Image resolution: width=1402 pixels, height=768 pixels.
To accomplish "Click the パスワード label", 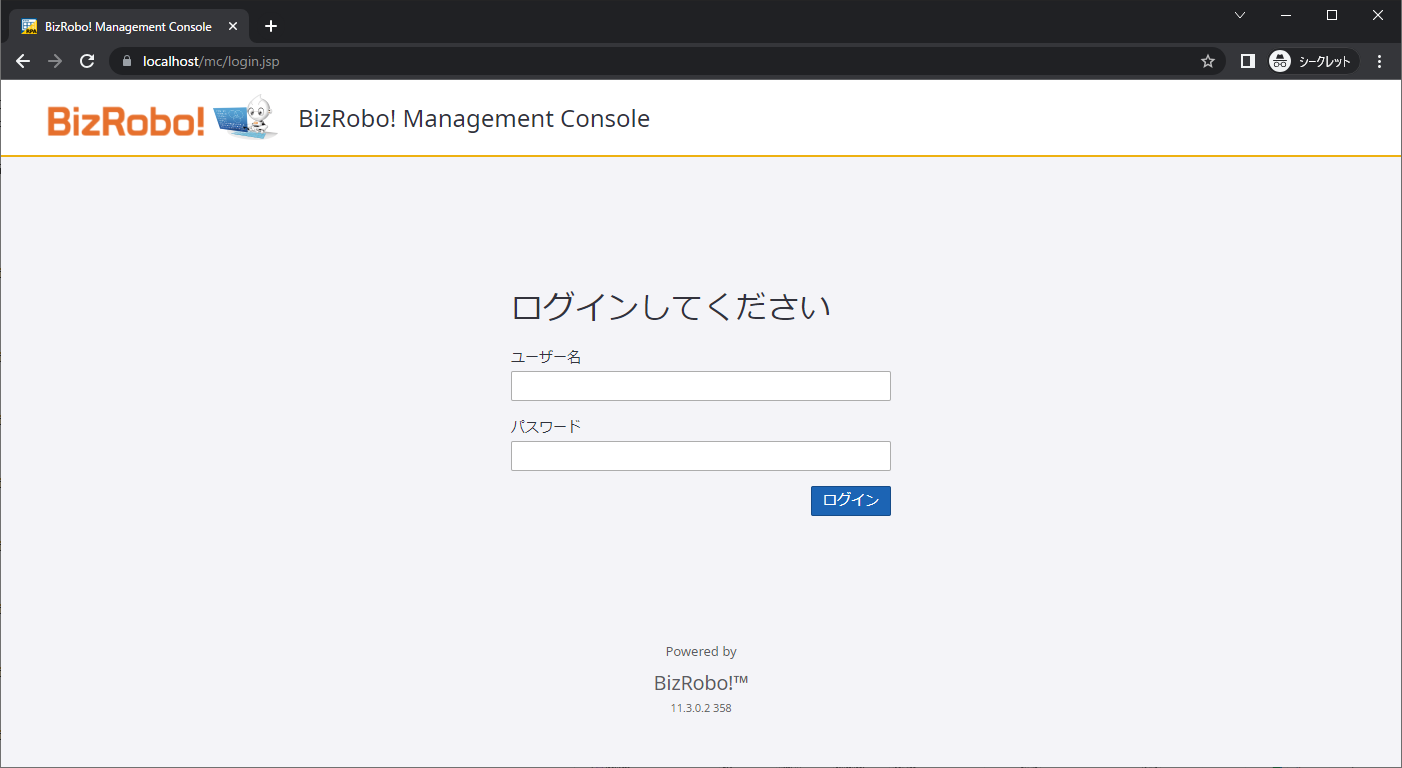I will tap(546, 426).
